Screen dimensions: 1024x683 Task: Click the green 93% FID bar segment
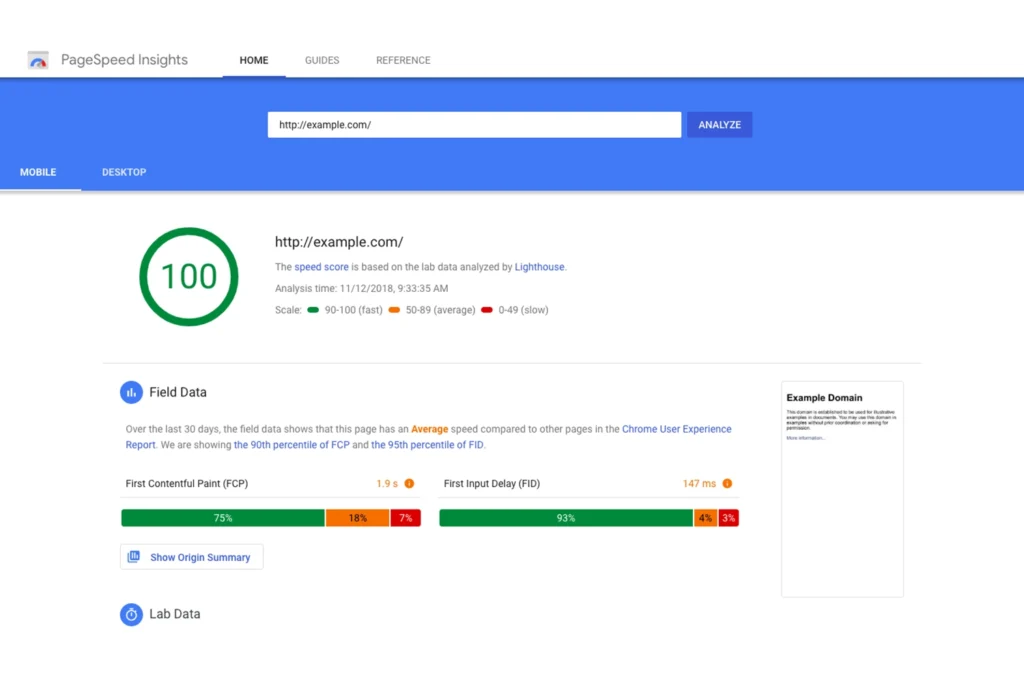[x=566, y=518]
